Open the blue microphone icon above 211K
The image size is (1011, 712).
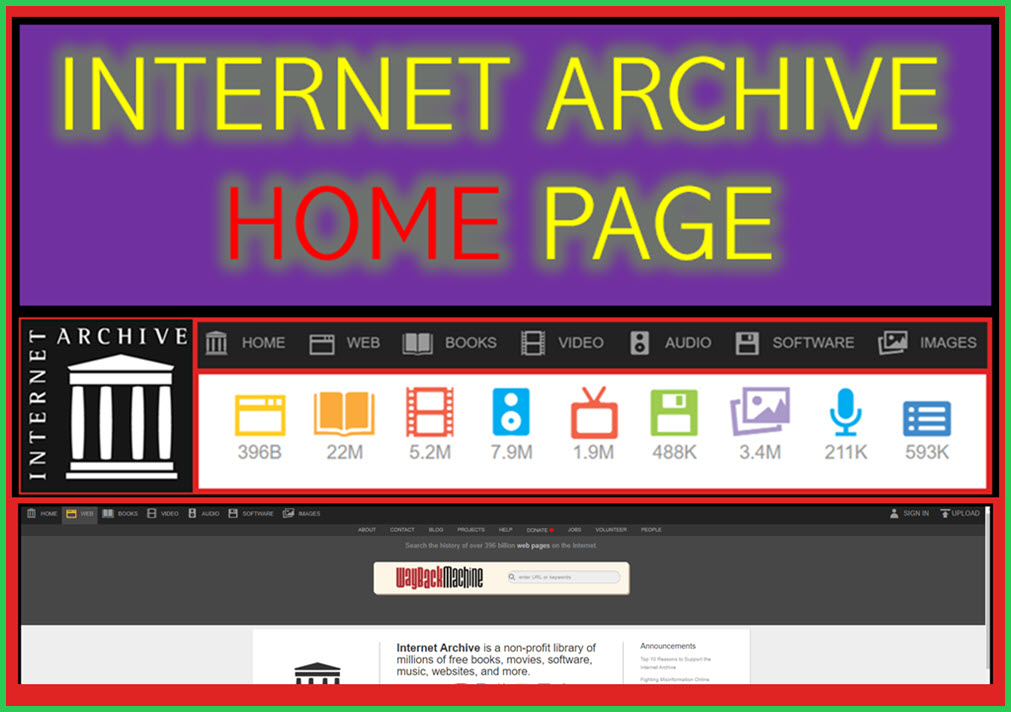coord(845,412)
